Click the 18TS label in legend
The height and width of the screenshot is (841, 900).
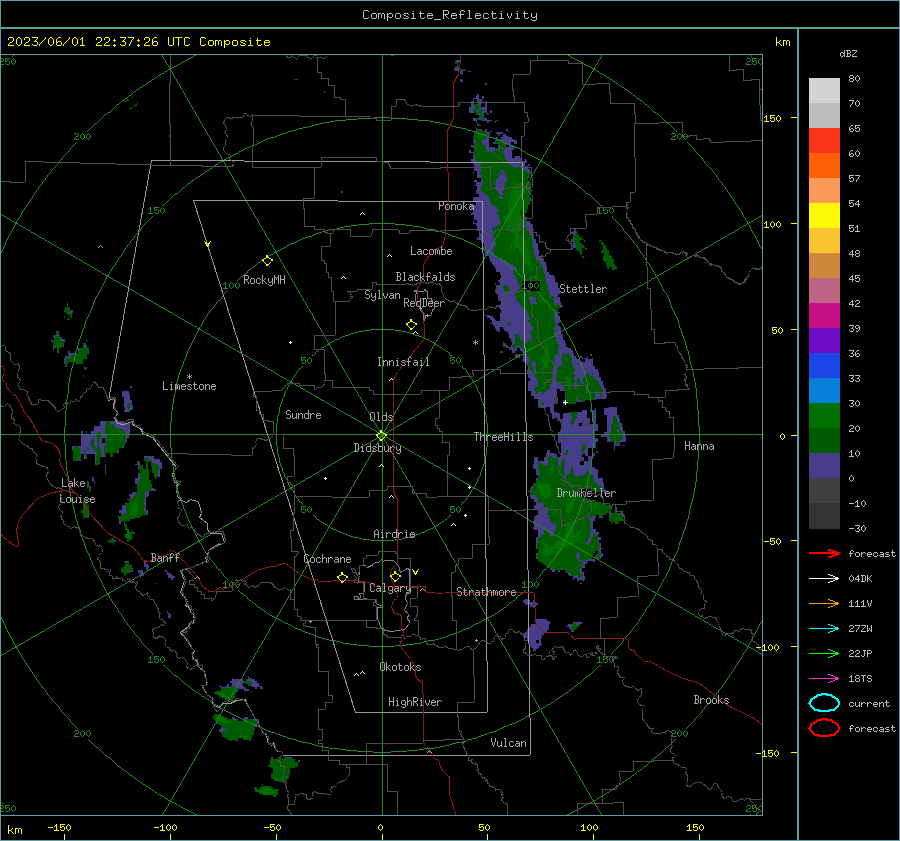pyautogui.click(x=860, y=678)
